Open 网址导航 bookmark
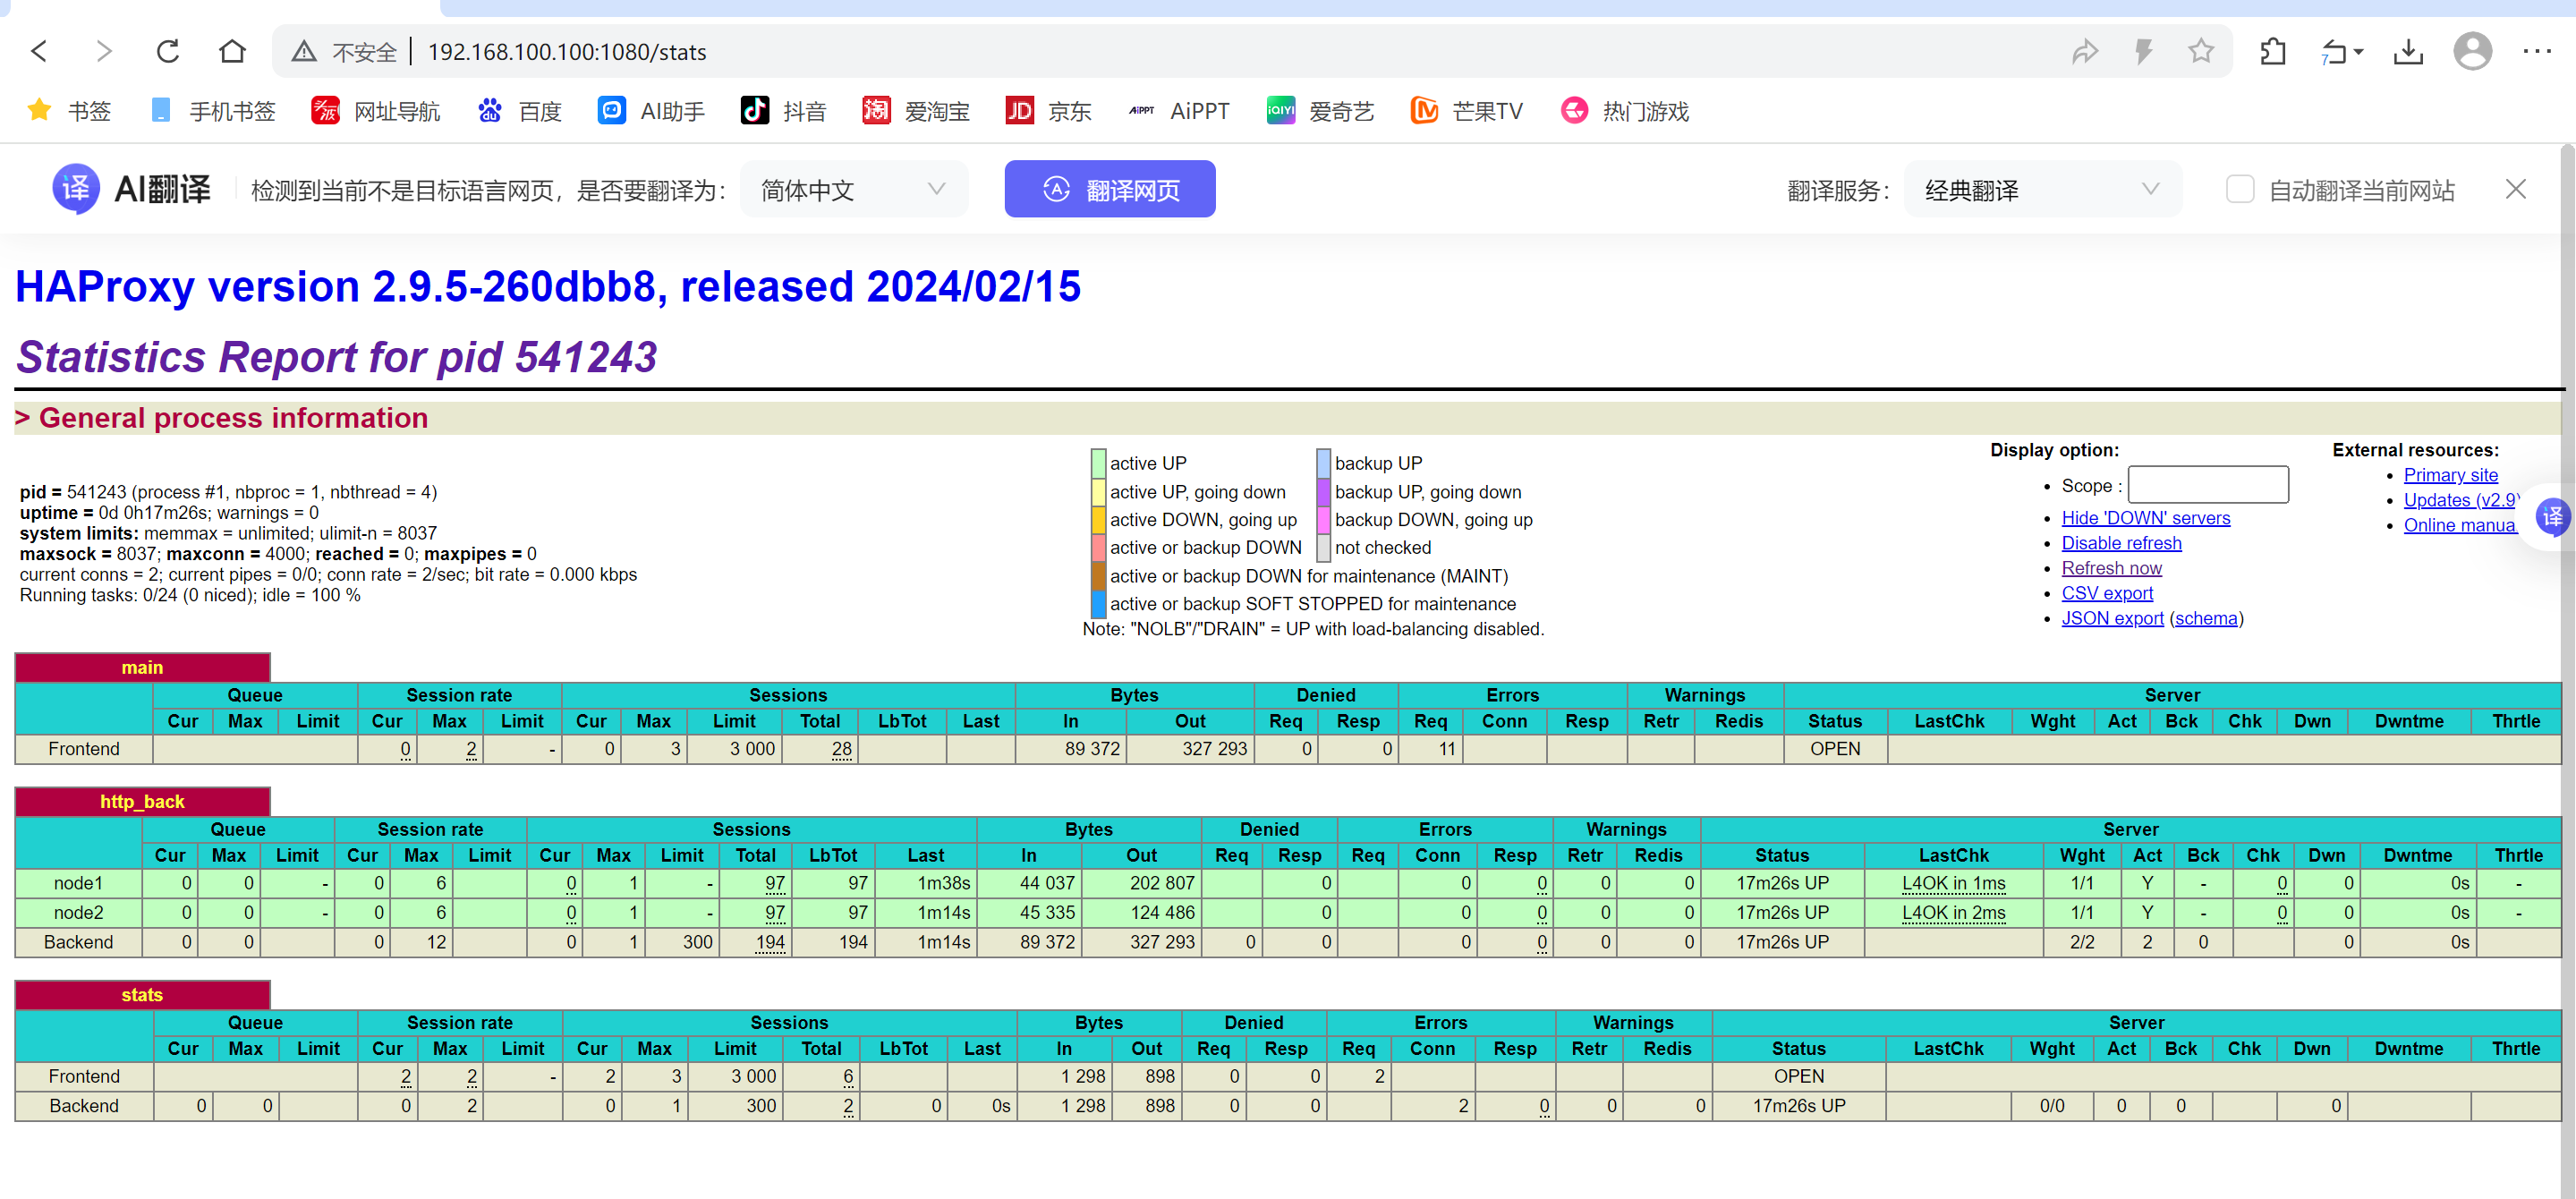 pos(376,111)
